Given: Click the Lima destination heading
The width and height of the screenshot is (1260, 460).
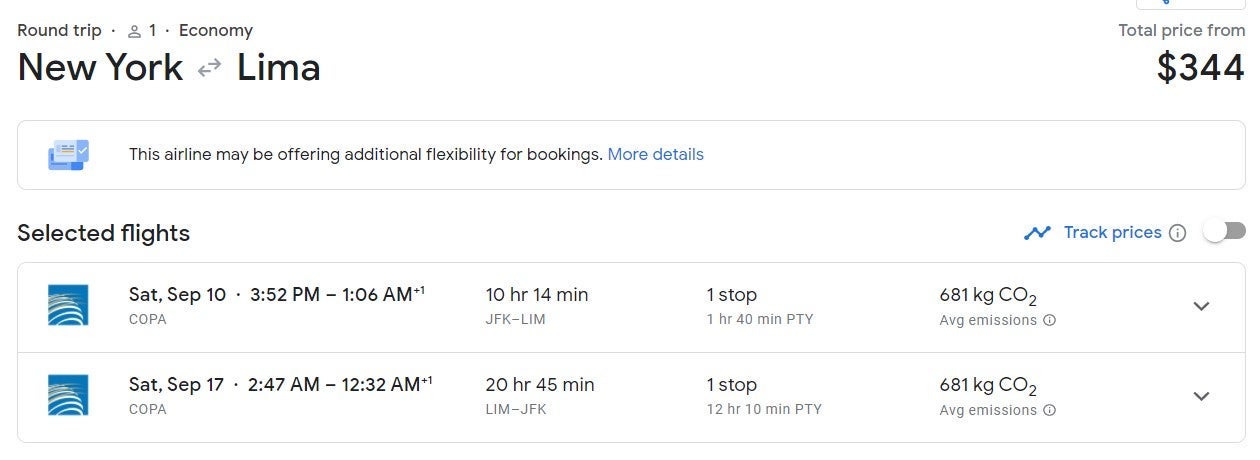Looking at the screenshot, I should (278, 68).
